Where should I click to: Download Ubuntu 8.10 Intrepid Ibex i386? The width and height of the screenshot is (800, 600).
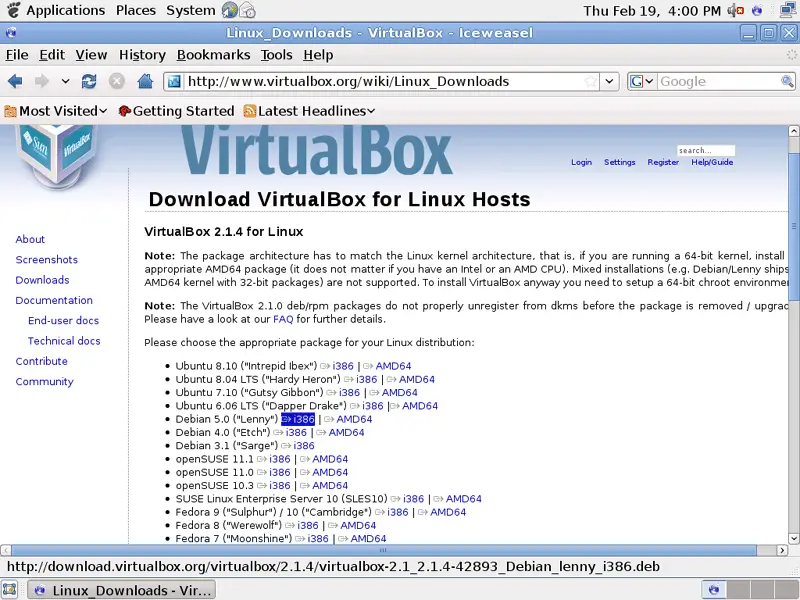[343, 366]
